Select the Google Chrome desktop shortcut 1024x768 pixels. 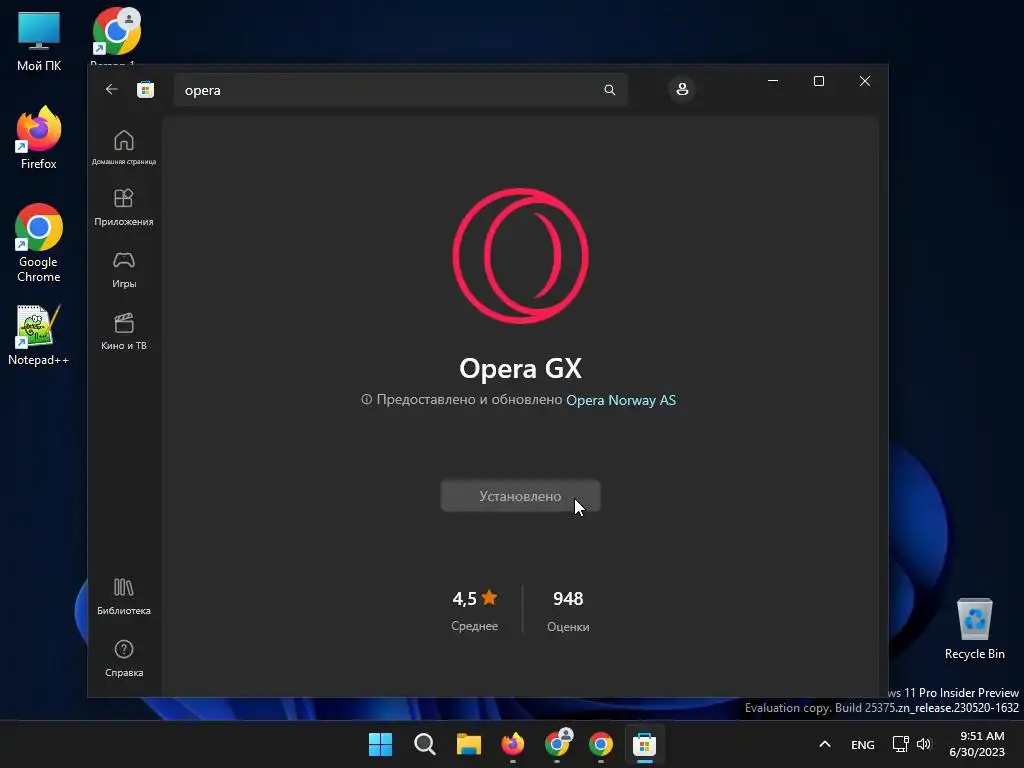point(39,244)
